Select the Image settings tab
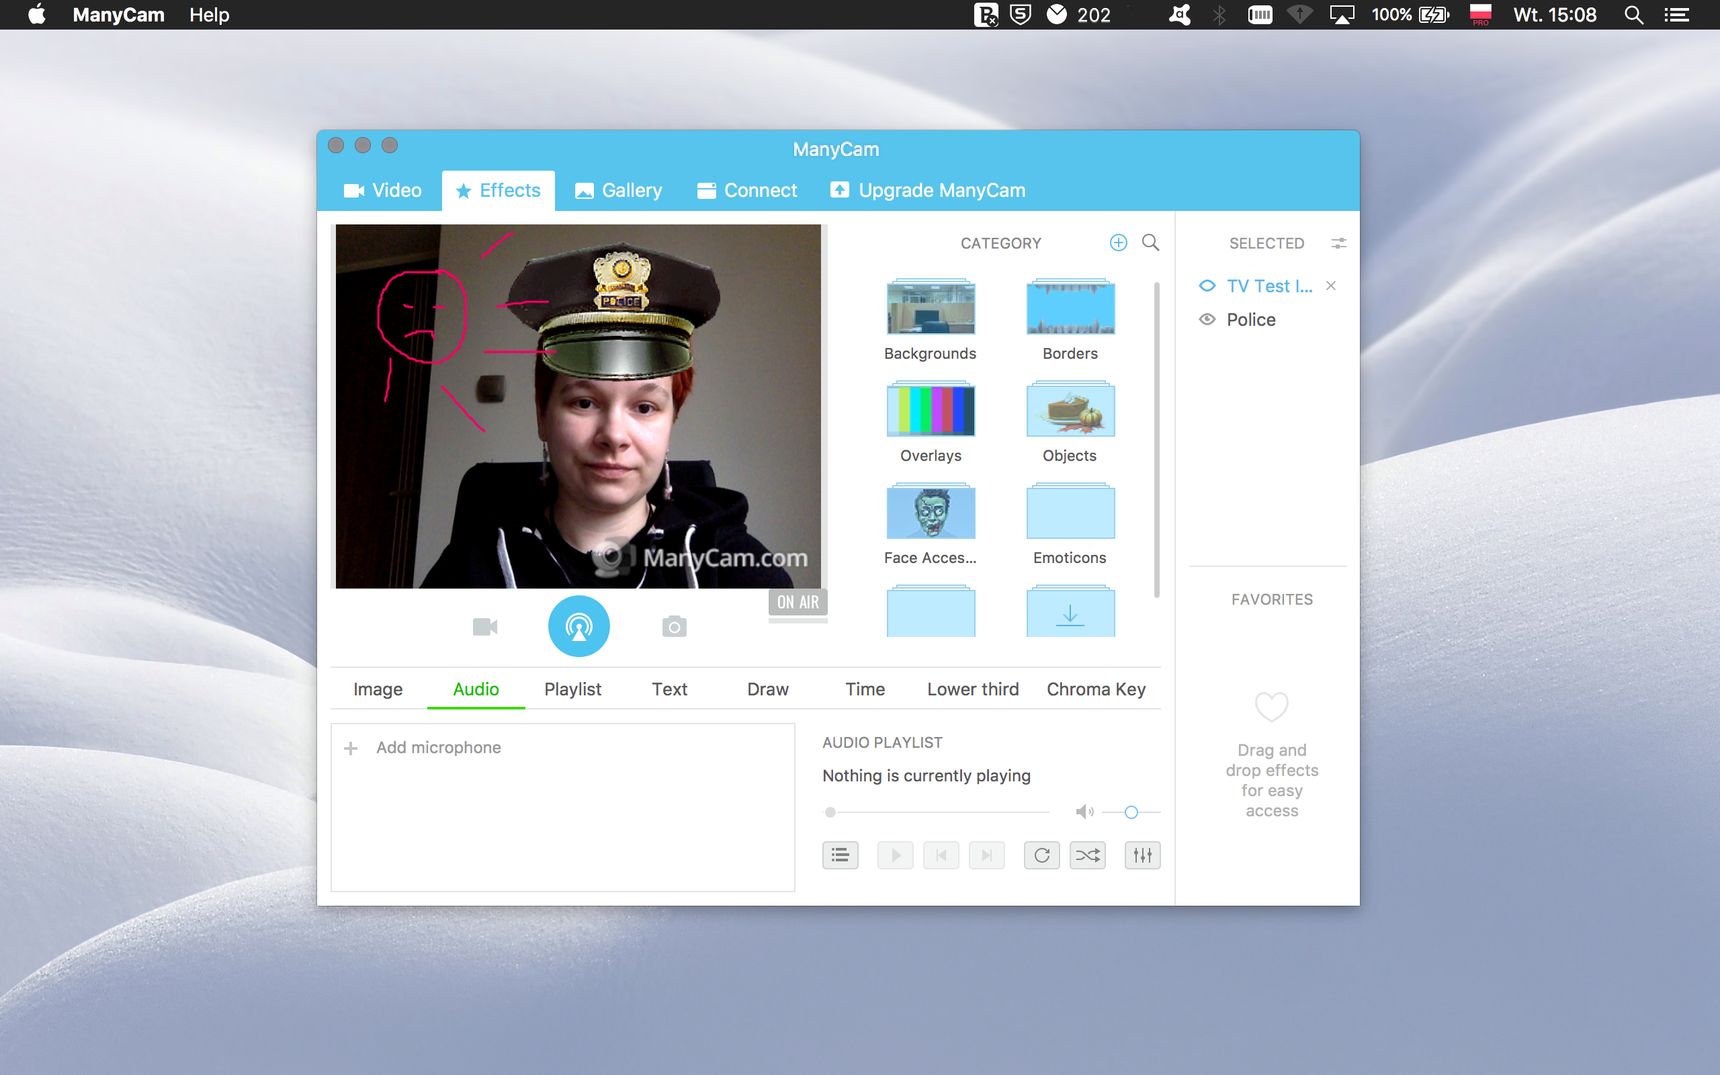Screen dimensions: 1720x1075 378,689
